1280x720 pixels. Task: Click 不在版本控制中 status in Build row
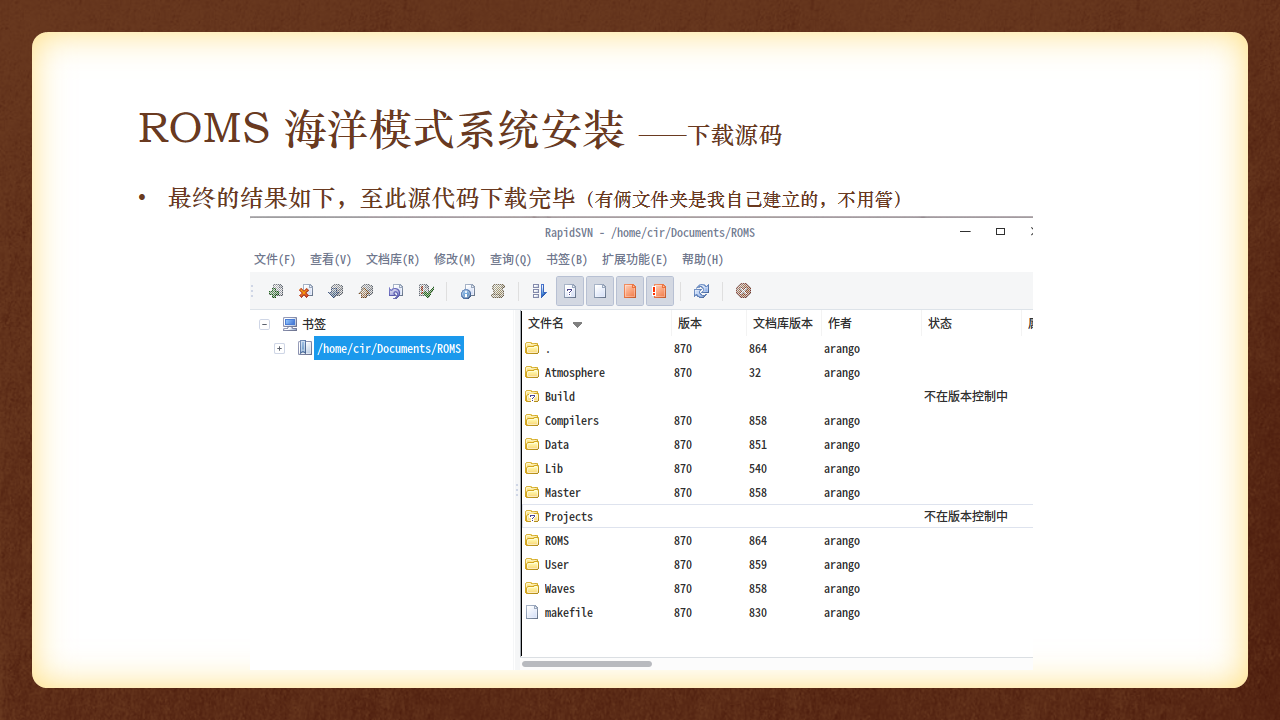966,396
